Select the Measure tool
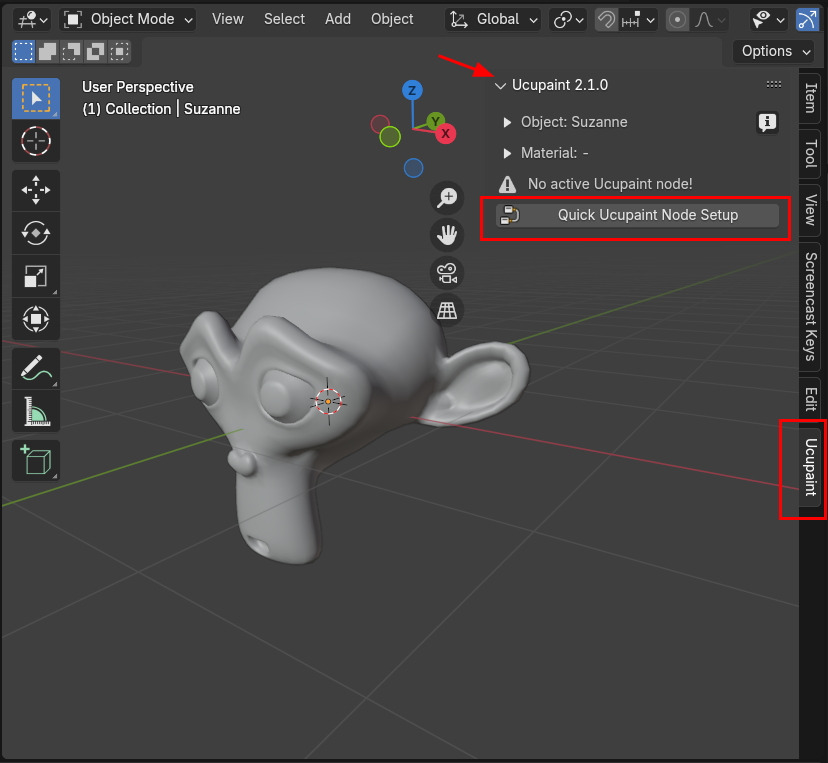This screenshot has width=828, height=763. [x=36, y=411]
